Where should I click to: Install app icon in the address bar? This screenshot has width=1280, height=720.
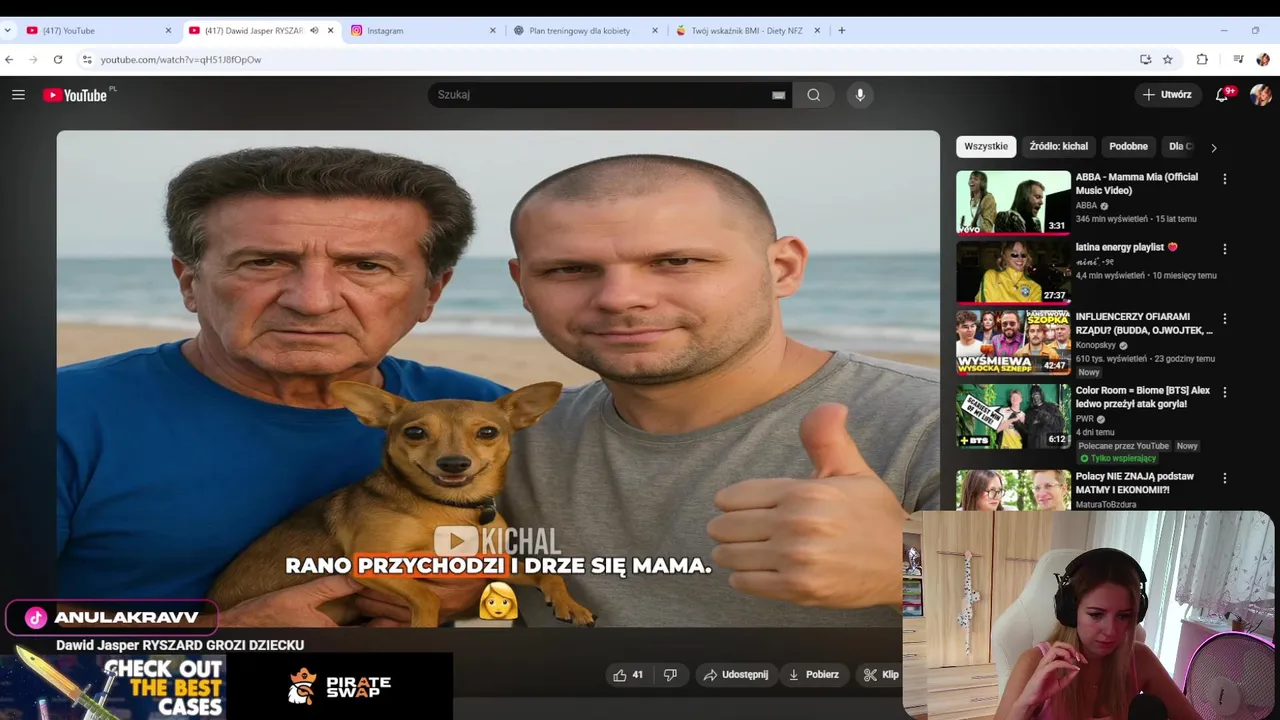[x=1145, y=59]
